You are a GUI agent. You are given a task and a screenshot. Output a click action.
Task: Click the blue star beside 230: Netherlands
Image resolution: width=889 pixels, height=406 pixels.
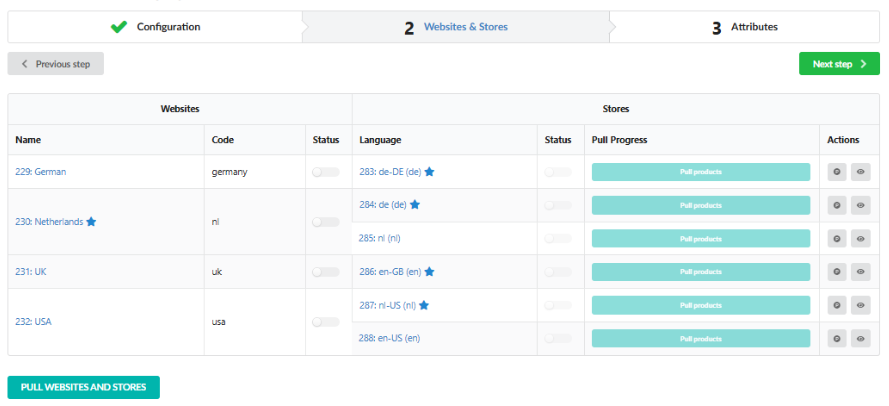pyautogui.click(x=91, y=222)
